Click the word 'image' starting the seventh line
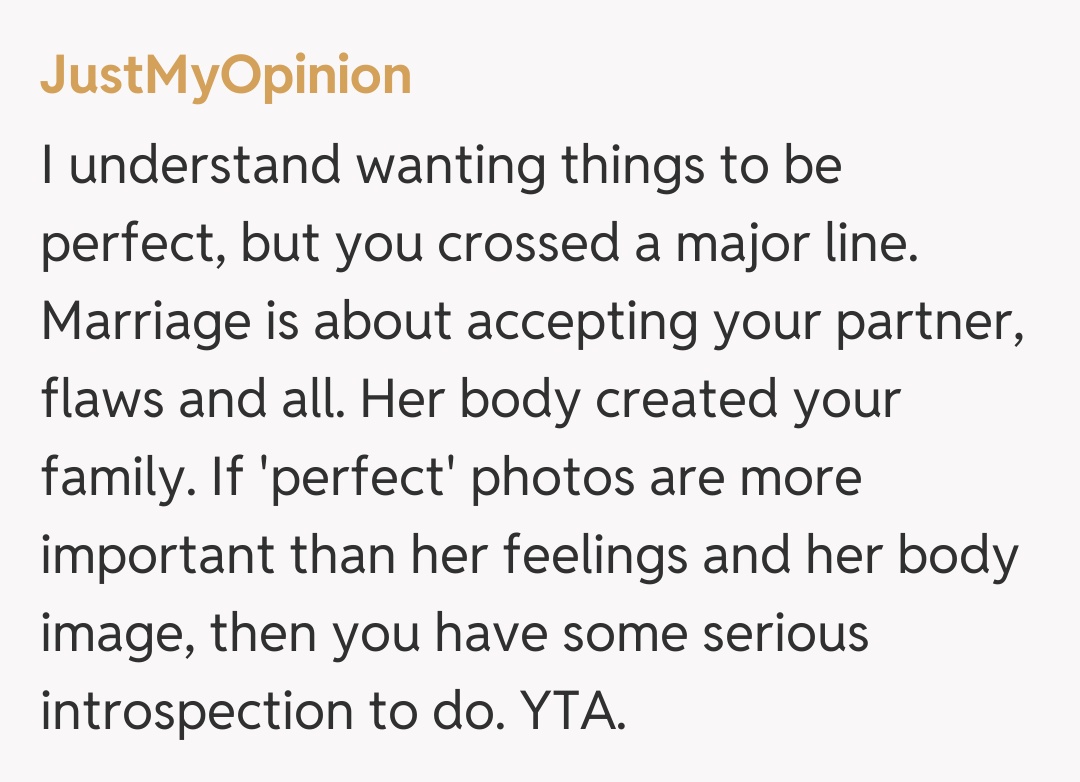This screenshot has height=782, width=1080. pos(108,634)
